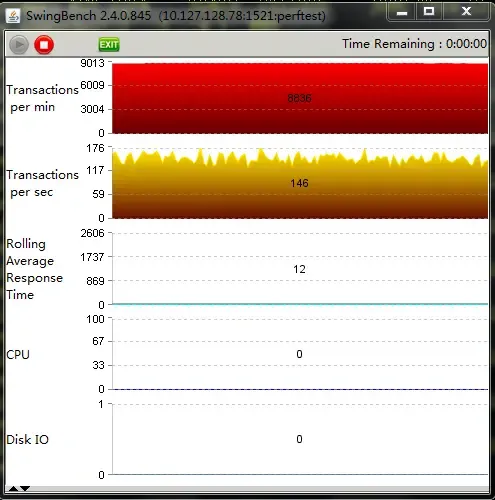Maximize the SwingBench window
Viewport: 495px width, 500px height.
point(429,12)
